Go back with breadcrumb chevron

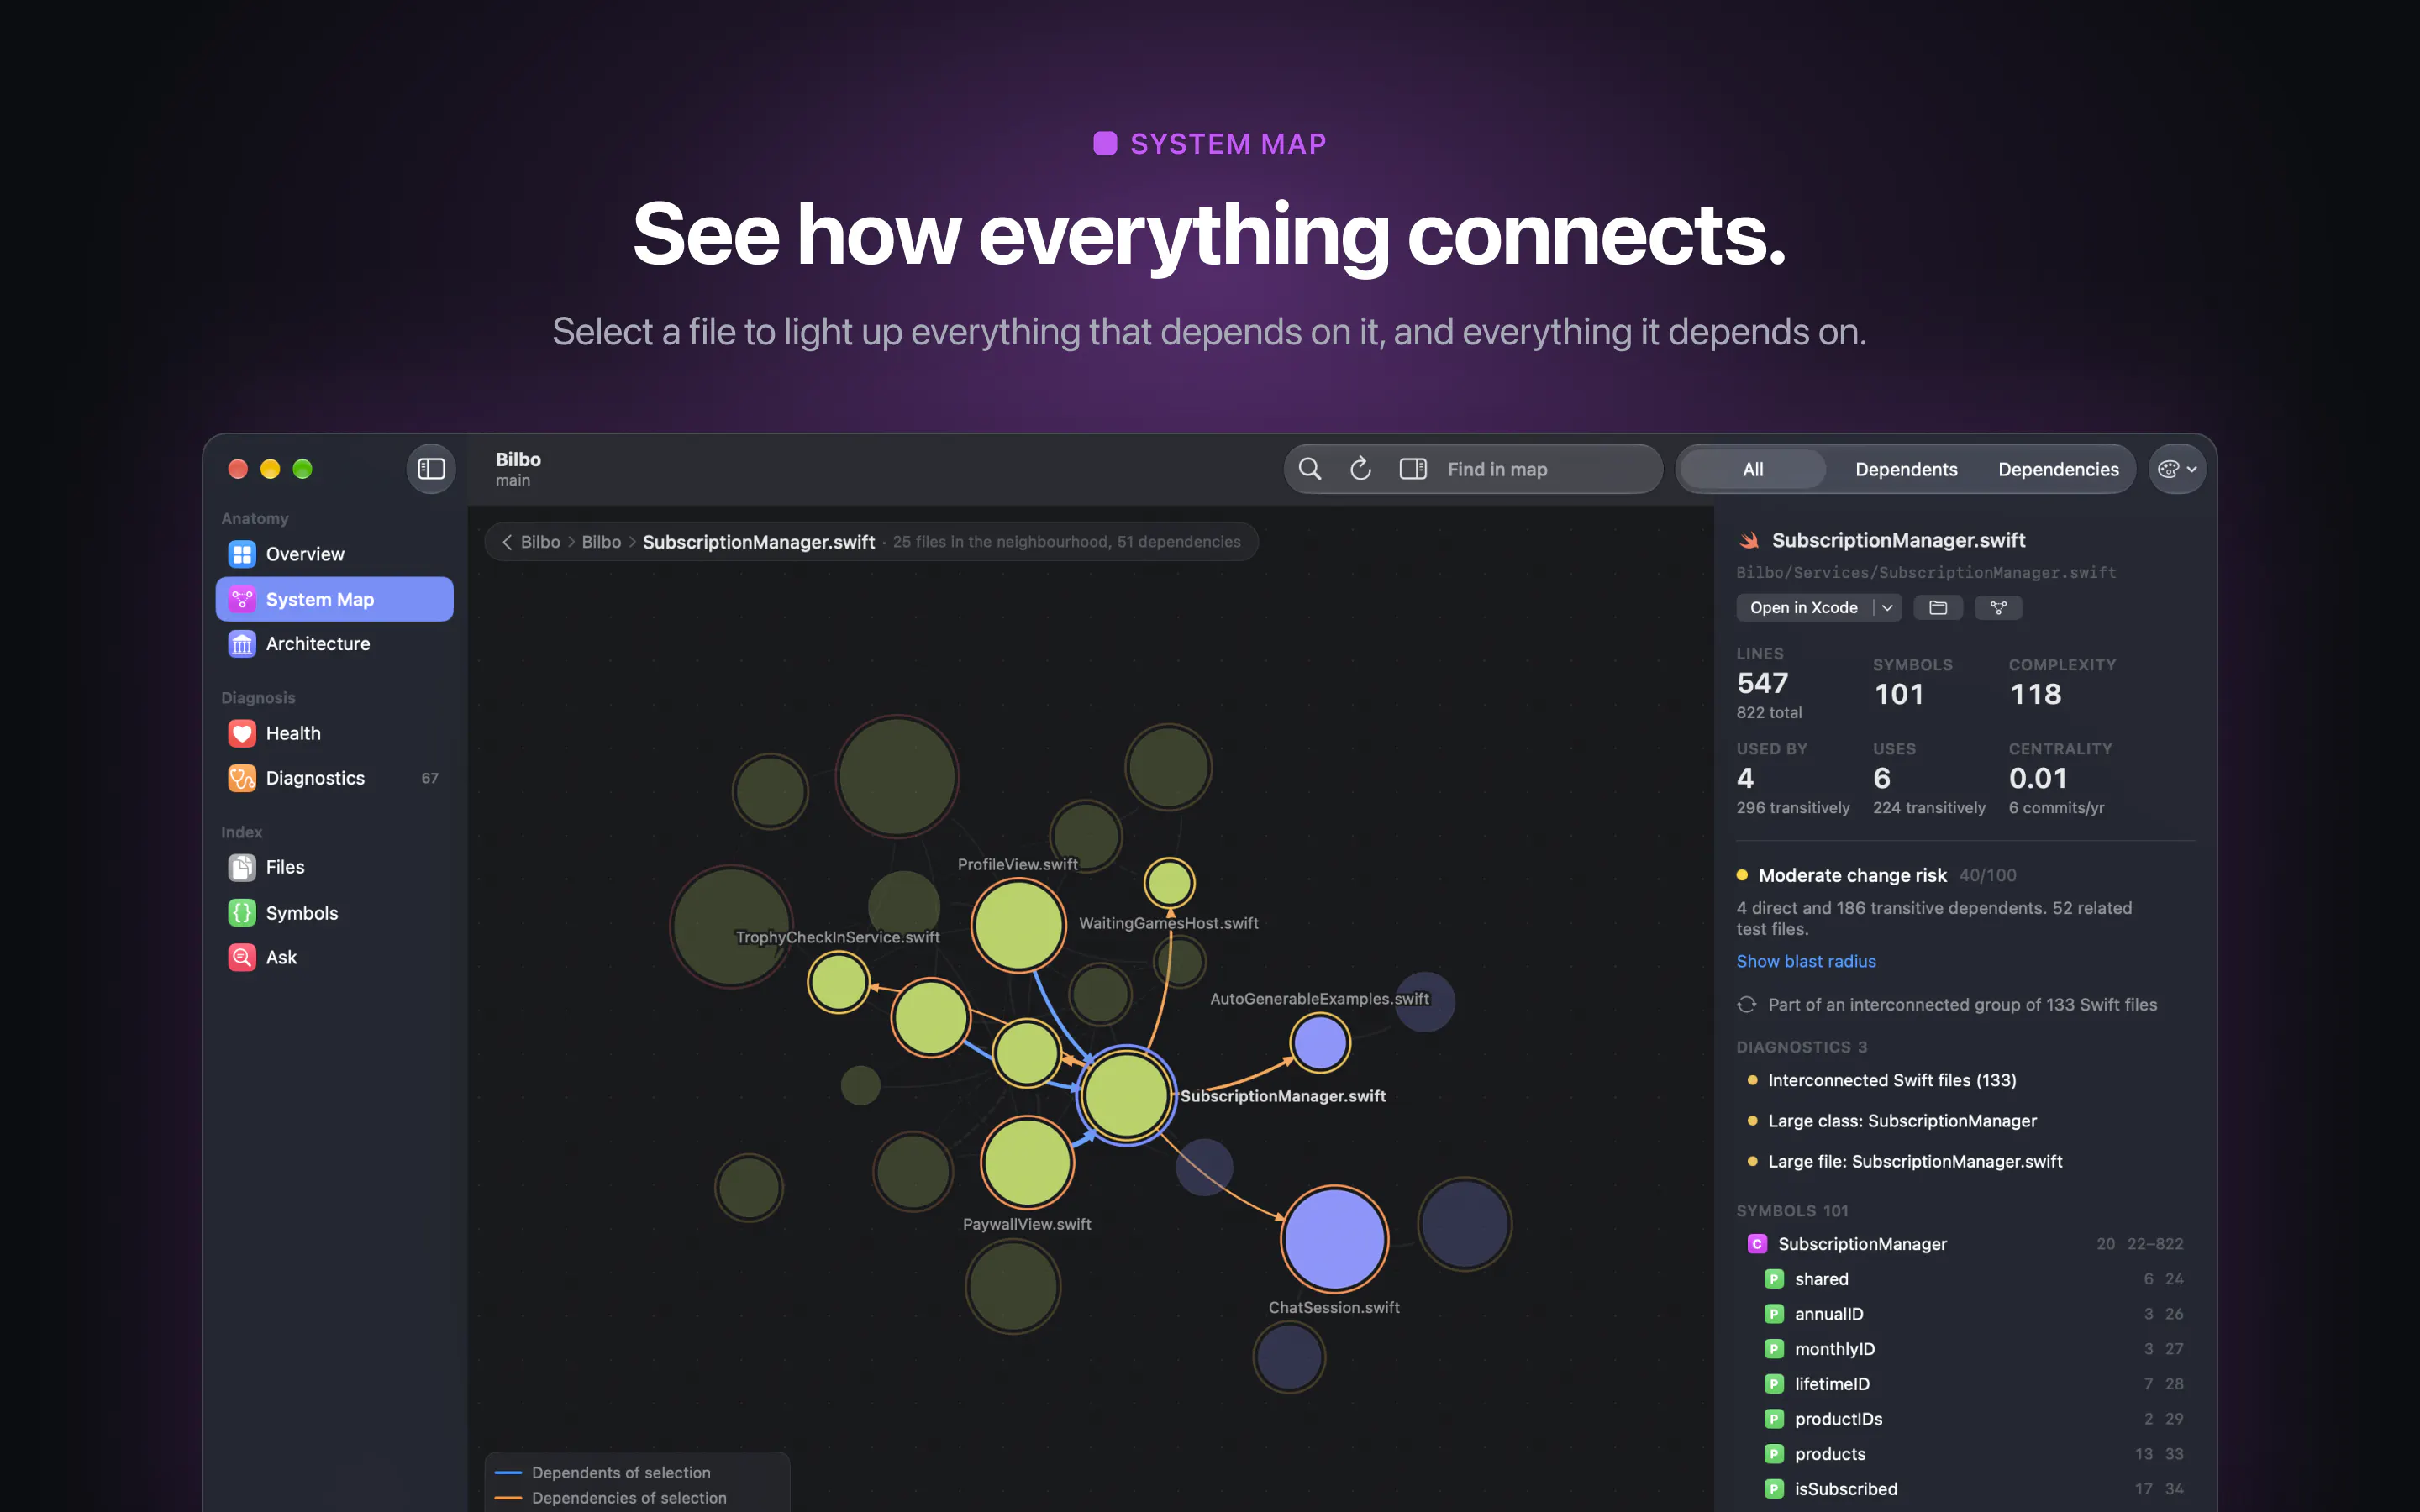point(507,542)
